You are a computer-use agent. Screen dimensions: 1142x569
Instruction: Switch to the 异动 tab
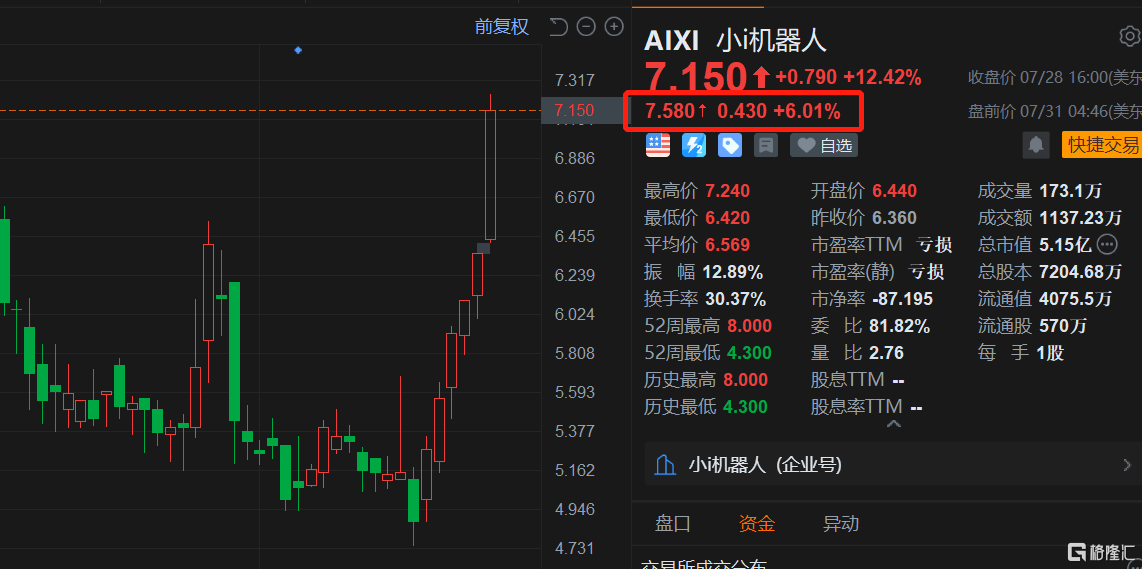840,523
